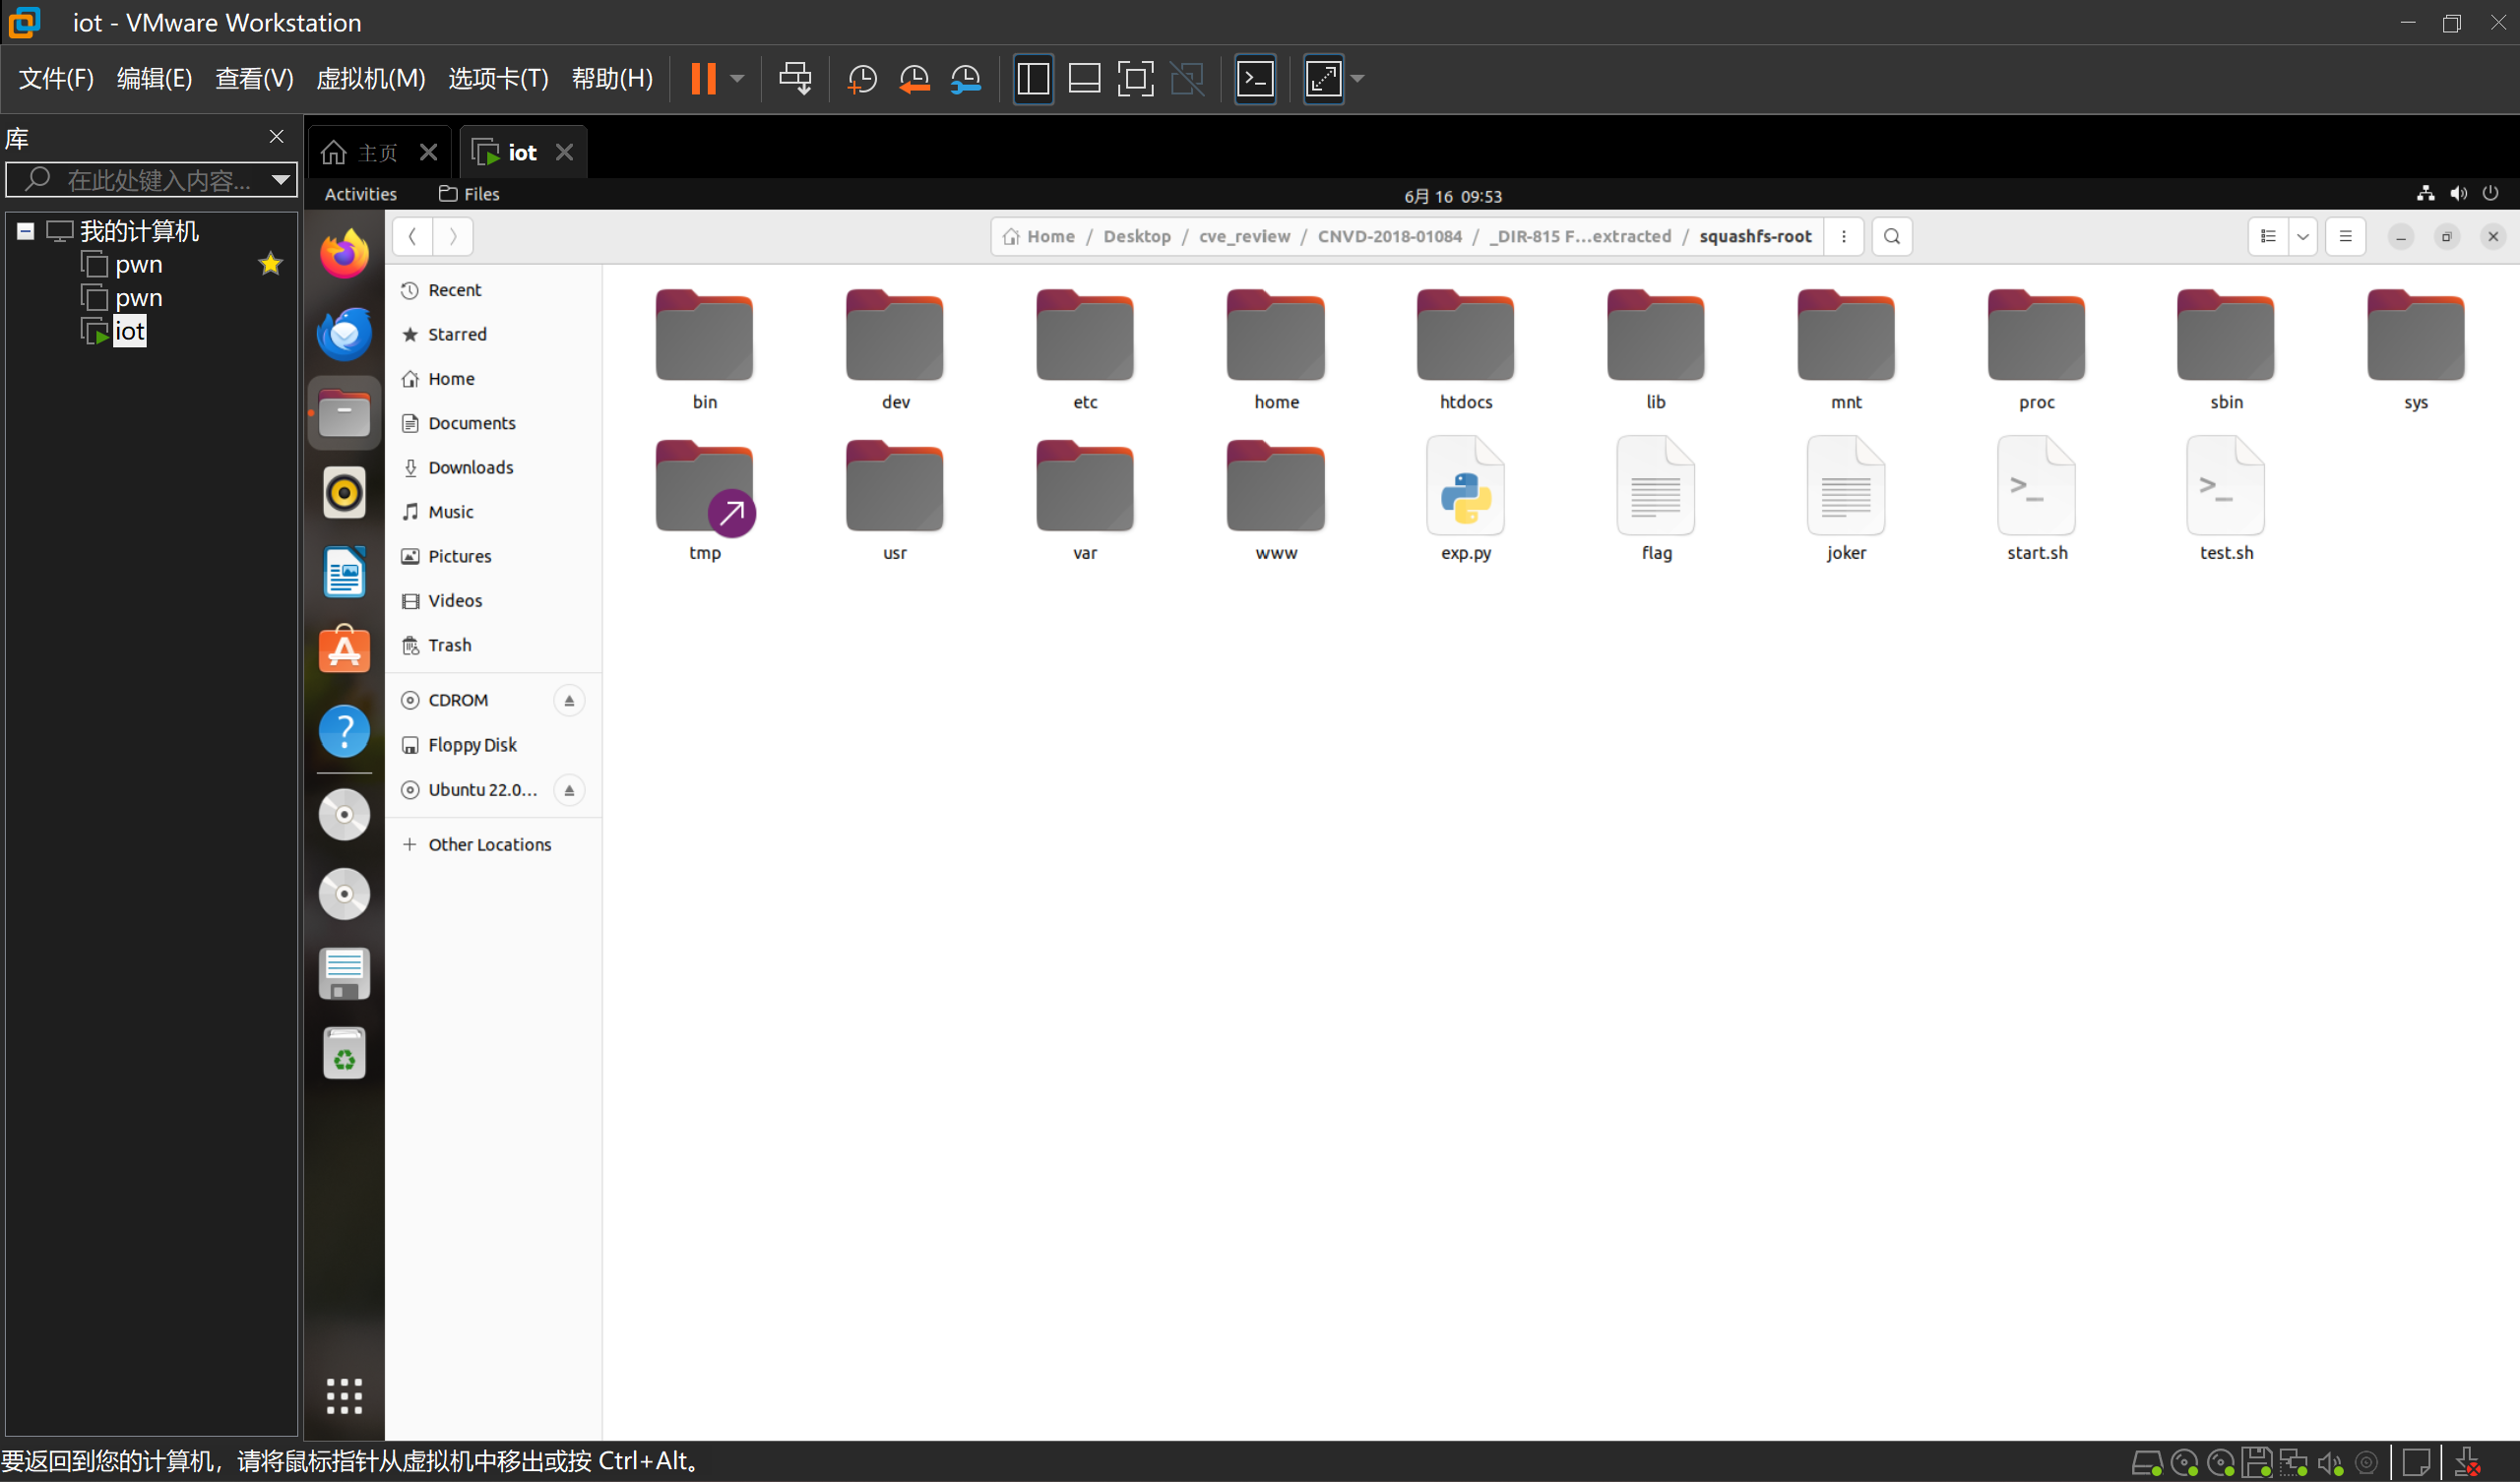Open Downloads in Files sidebar
The height and width of the screenshot is (1482, 2520).
pyautogui.click(x=494, y=468)
